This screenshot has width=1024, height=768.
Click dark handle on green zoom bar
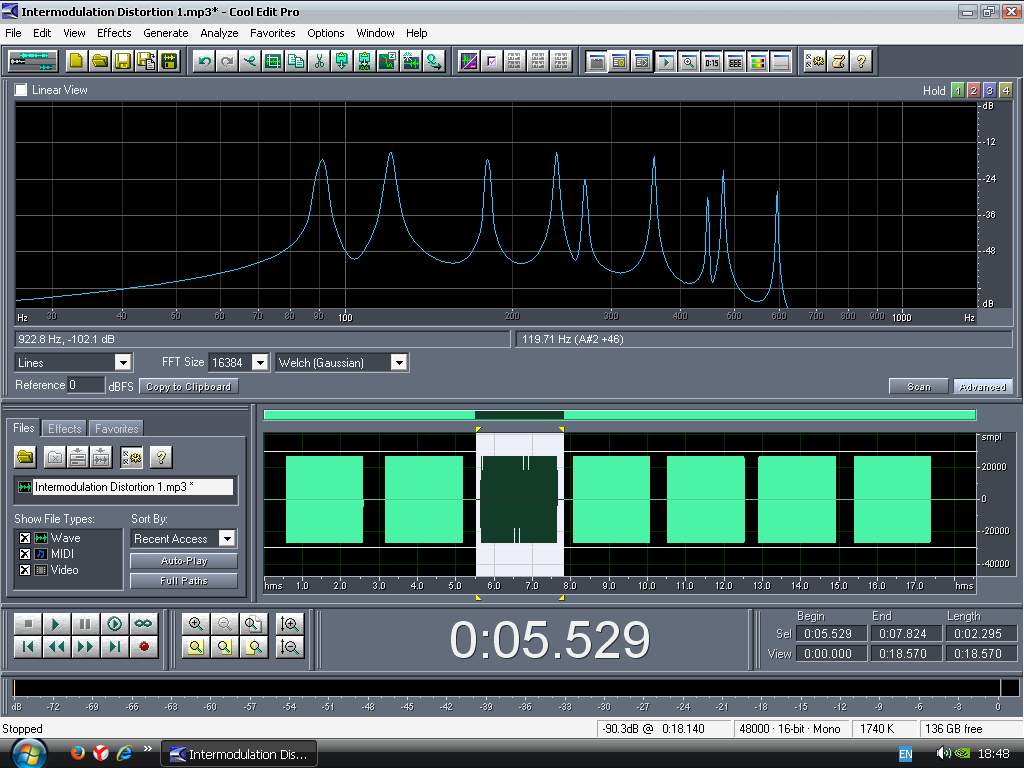point(519,415)
